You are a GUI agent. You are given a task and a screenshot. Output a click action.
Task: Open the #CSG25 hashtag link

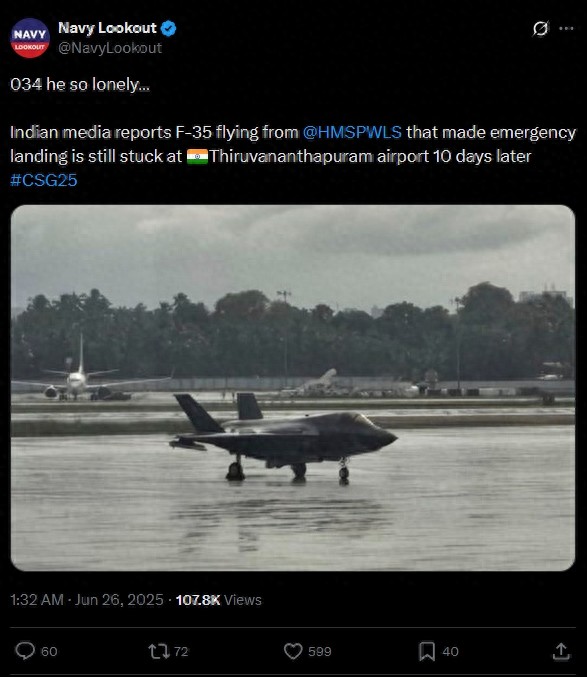[x=44, y=180]
